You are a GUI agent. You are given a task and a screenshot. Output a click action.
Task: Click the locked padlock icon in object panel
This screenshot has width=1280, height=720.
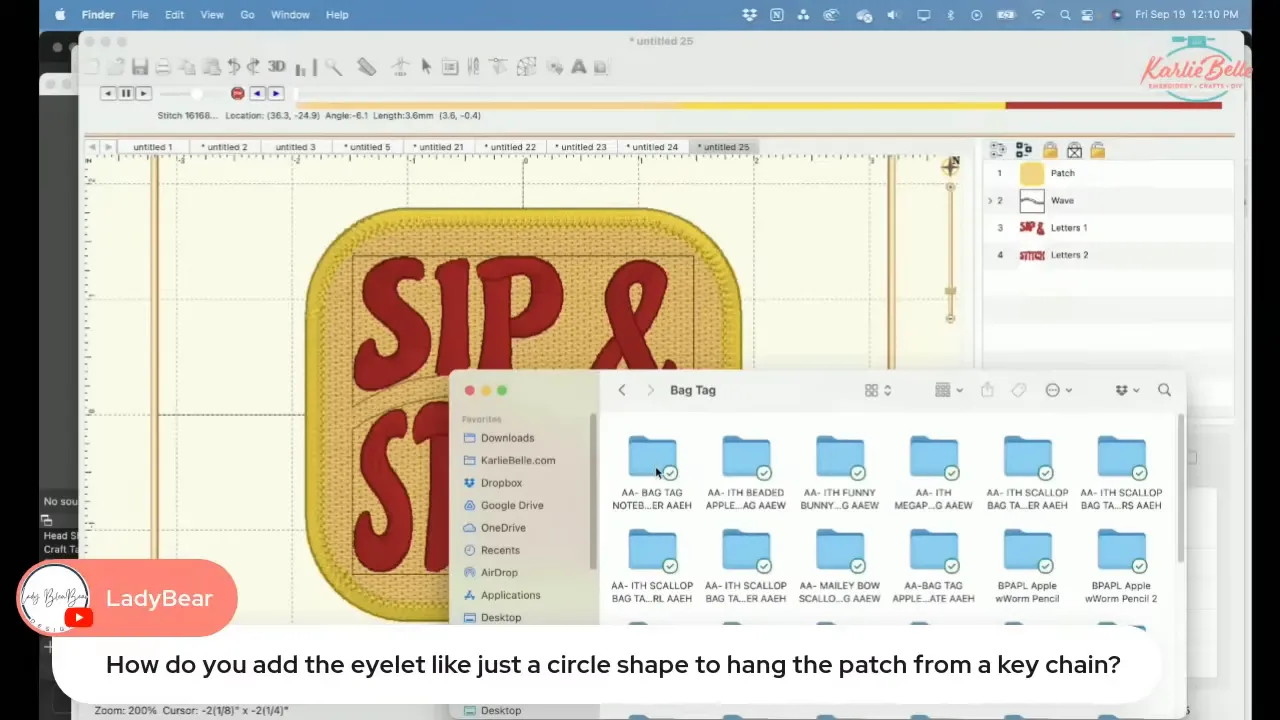coord(1050,150)
